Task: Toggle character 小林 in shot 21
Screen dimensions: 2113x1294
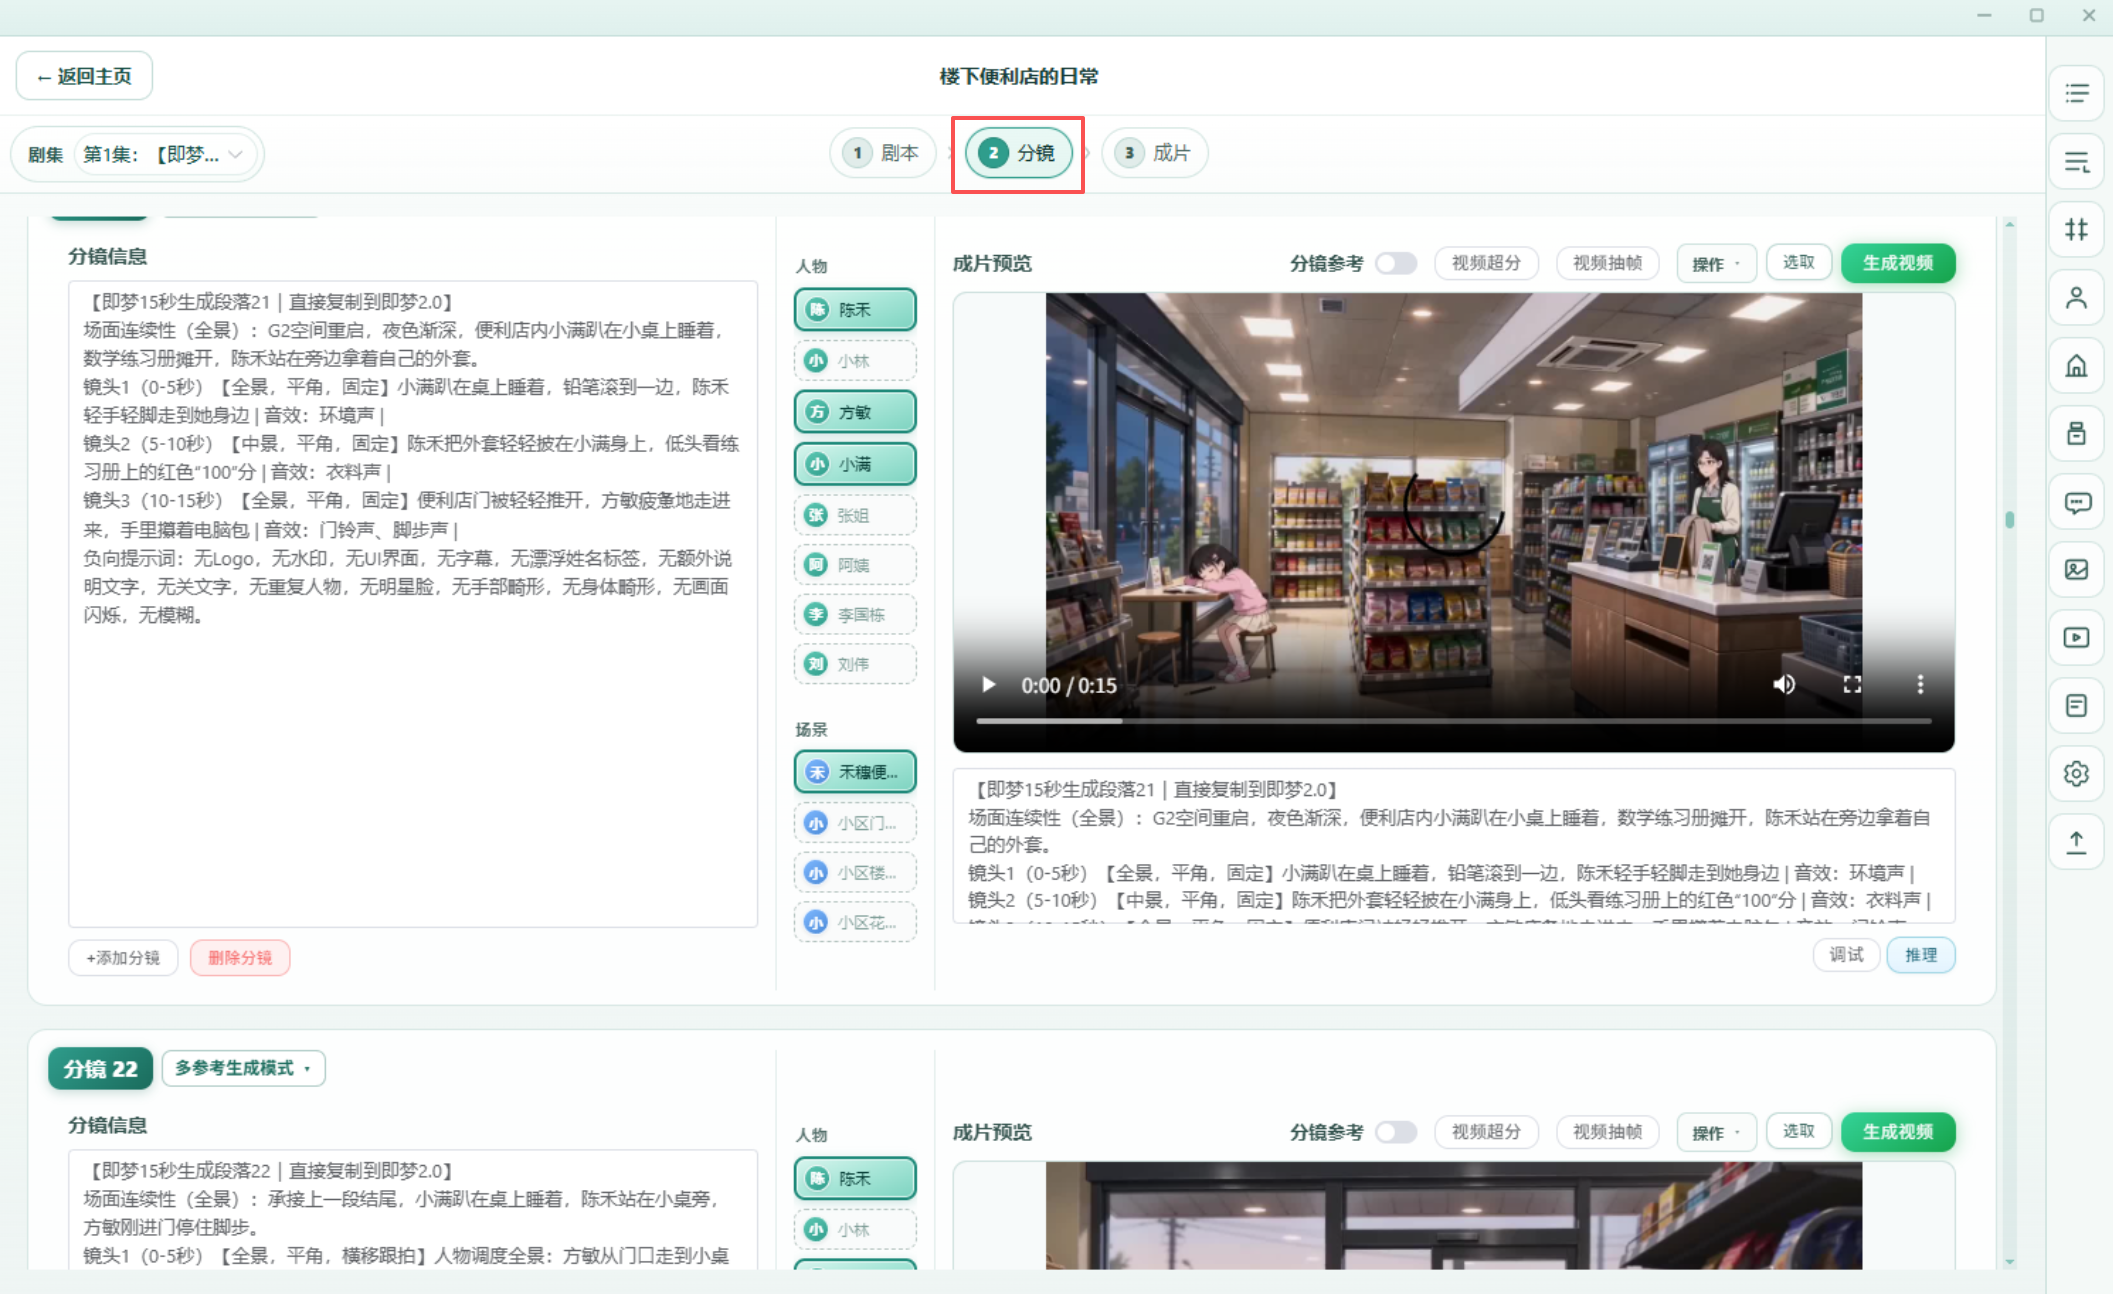Action: tap(855, 361)
